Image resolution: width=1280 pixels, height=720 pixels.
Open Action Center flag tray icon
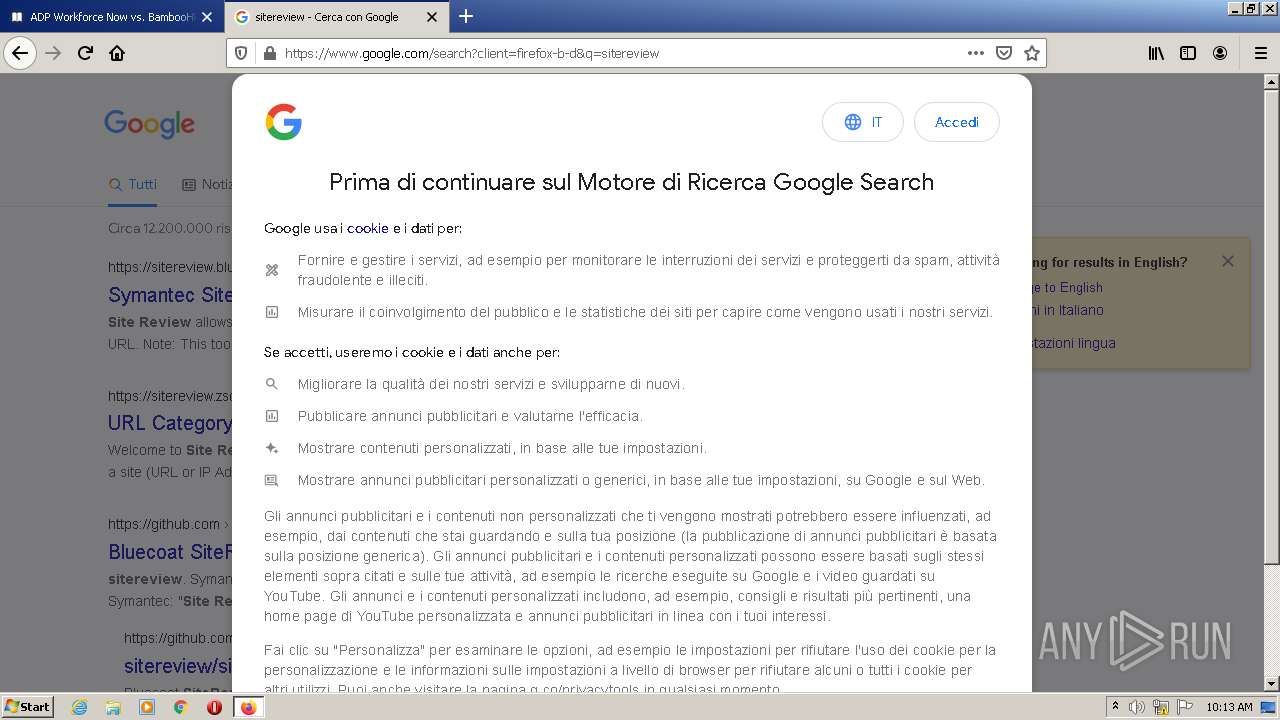tap(1184, 707)
